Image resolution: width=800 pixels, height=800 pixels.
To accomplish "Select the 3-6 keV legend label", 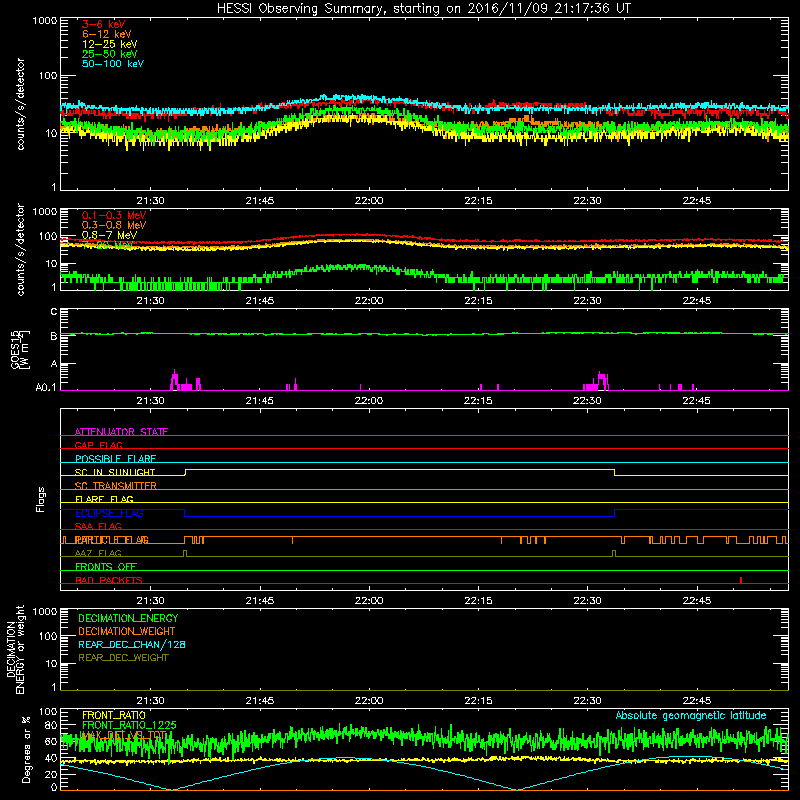I will point(104,24).
